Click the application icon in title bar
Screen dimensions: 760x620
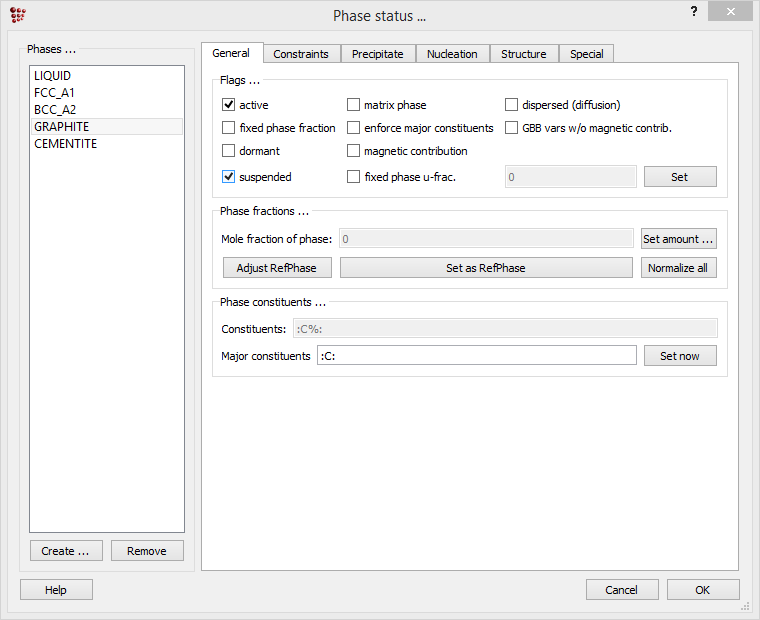click(x=17, y=14)
